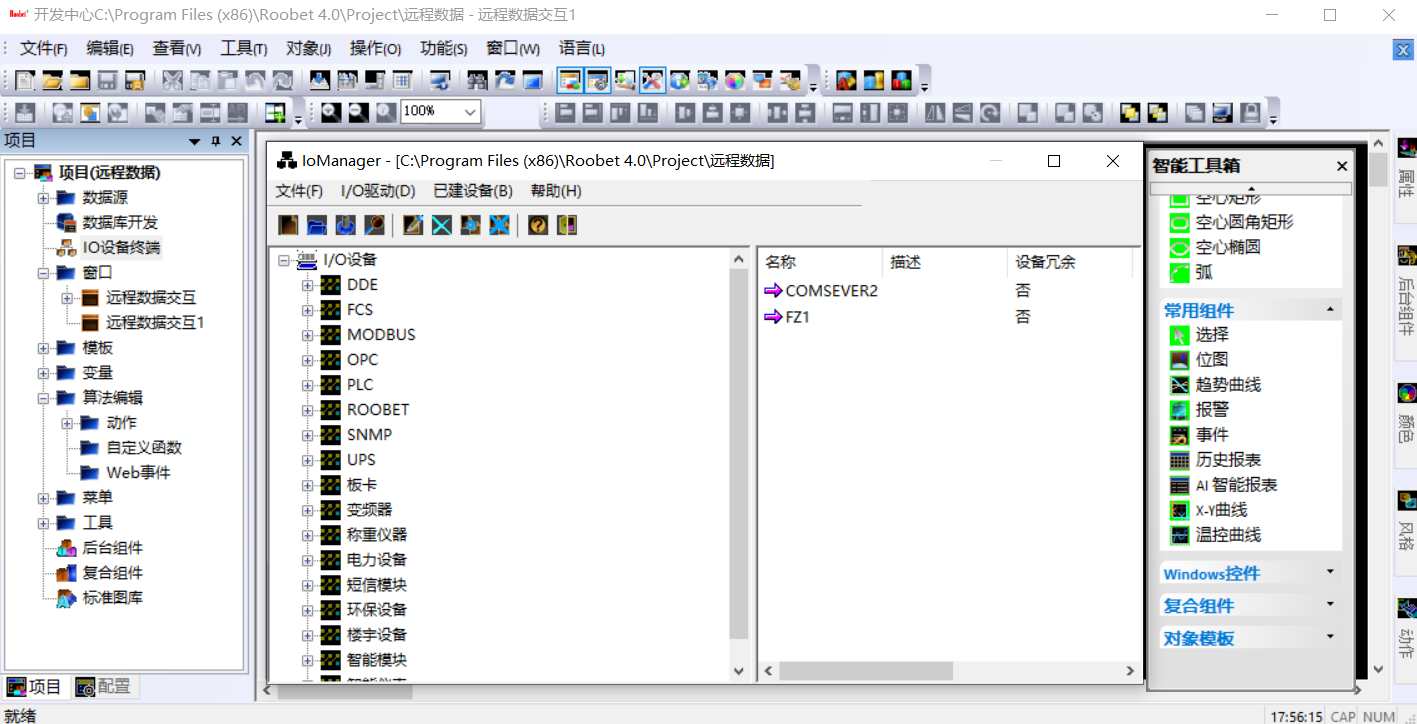
Task: Expand the 变量 variables tree node
Action: pyautogui.click(x=44, y=373)
